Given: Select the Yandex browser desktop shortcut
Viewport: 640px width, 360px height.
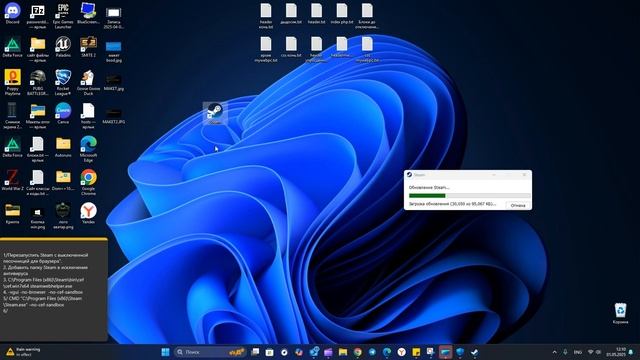Looking at the screenshot, I should pyautogui.click(x=88, y=213).
